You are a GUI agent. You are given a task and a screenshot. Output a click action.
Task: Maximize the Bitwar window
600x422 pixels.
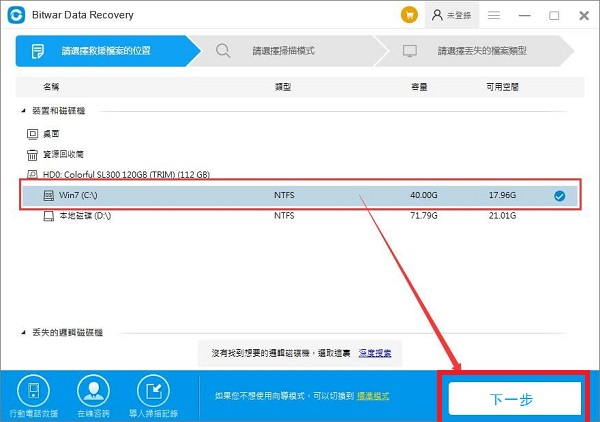tap(554, 16)
